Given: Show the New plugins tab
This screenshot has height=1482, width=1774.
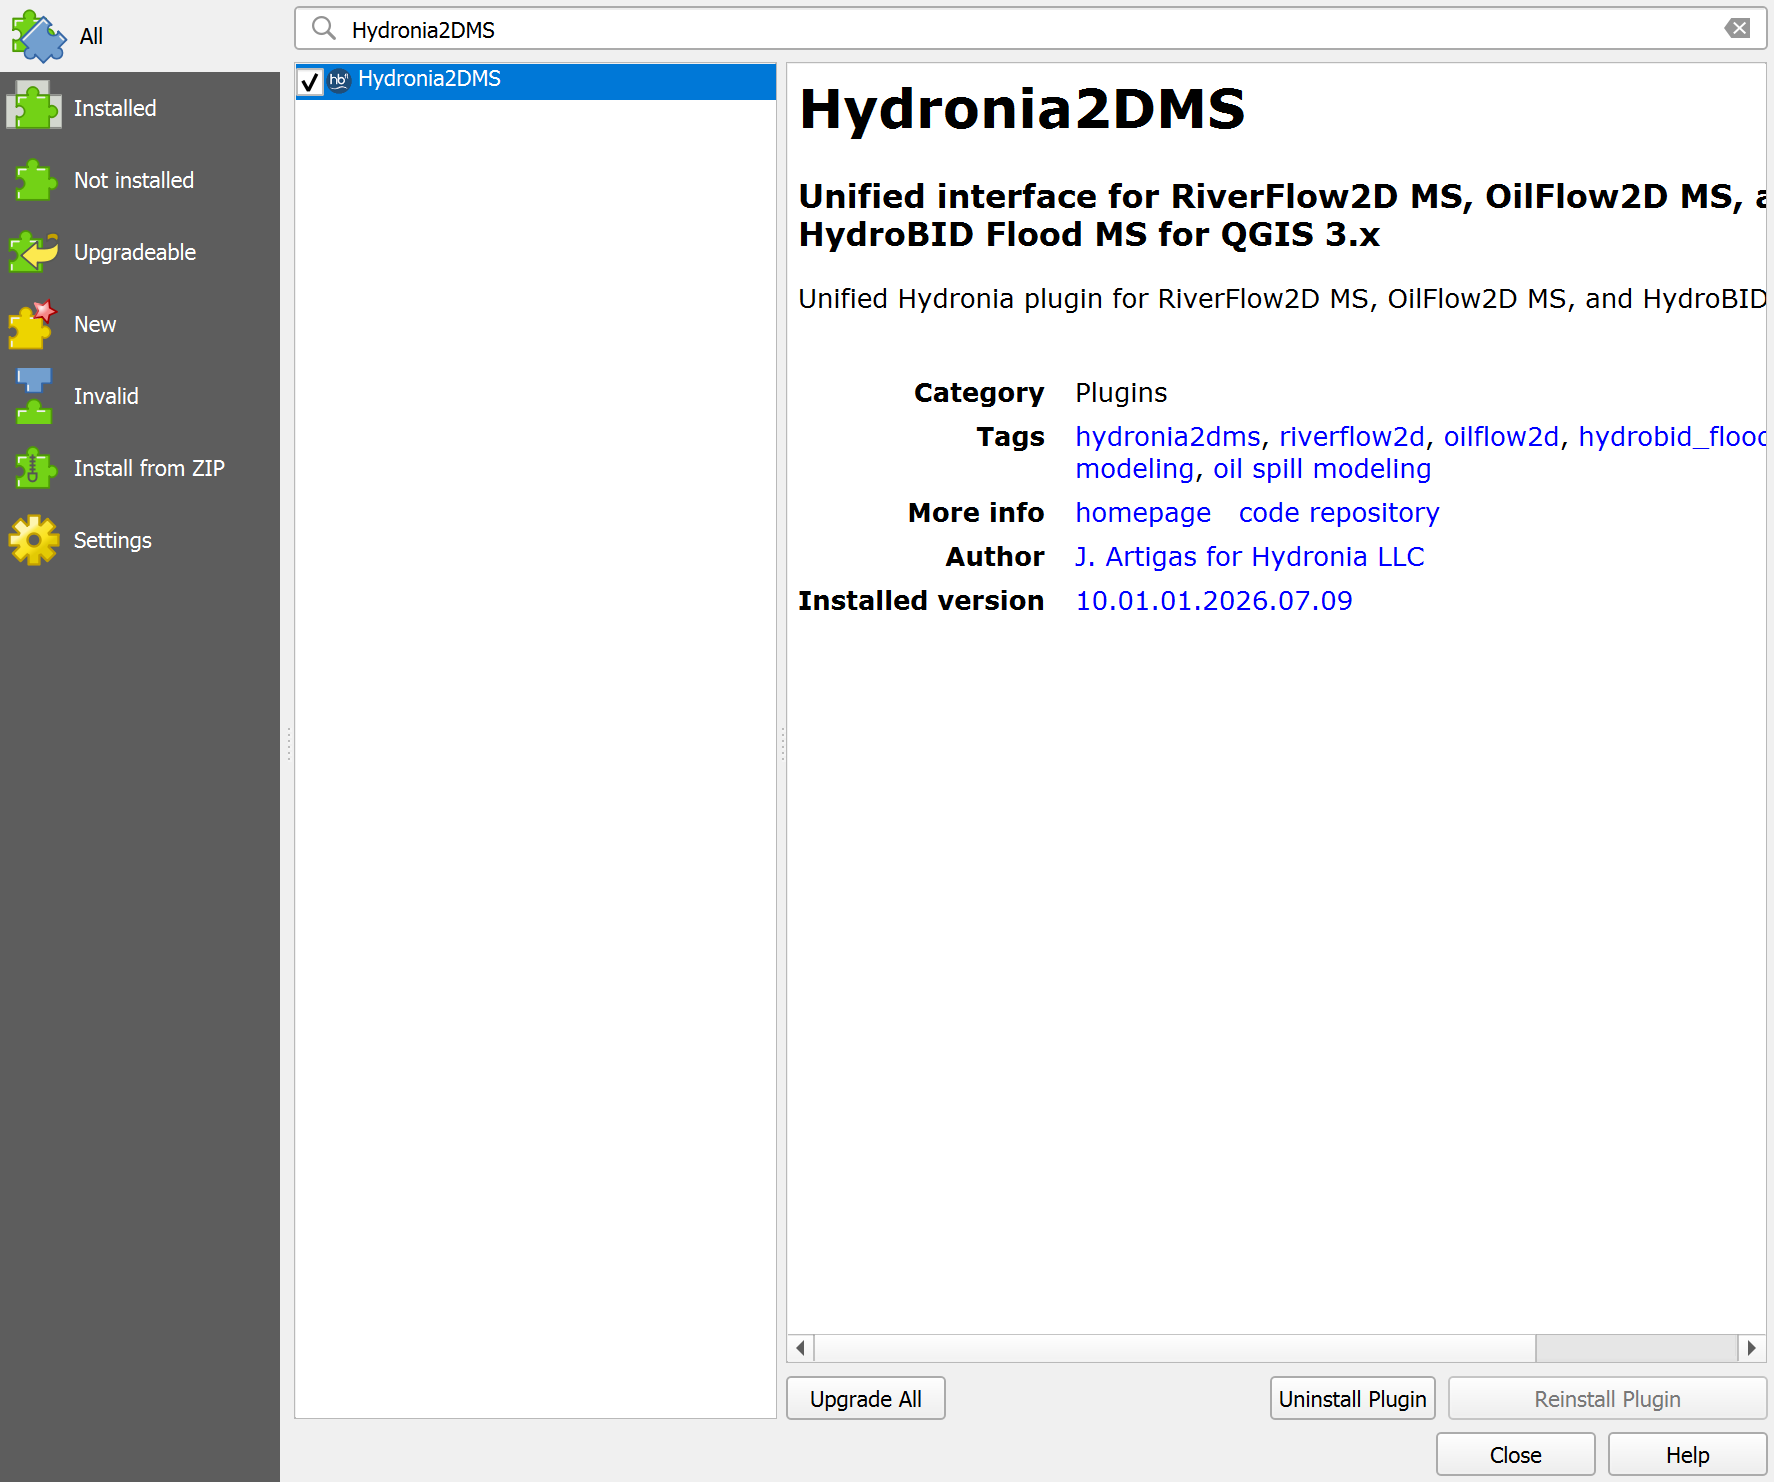Looking at the screenshot, I should point(140,324).
